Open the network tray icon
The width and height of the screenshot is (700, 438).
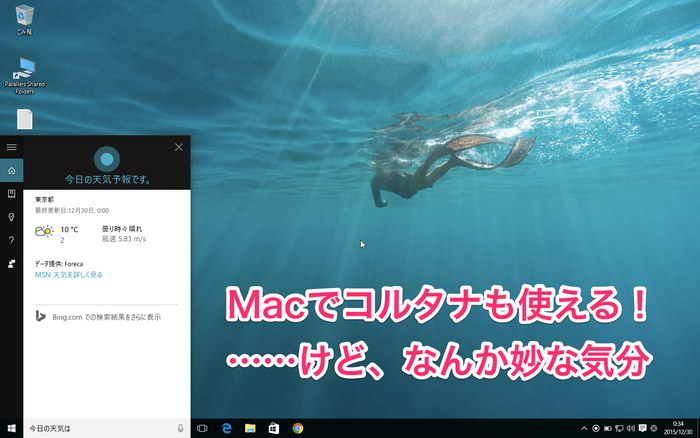(x=619, y=428)
